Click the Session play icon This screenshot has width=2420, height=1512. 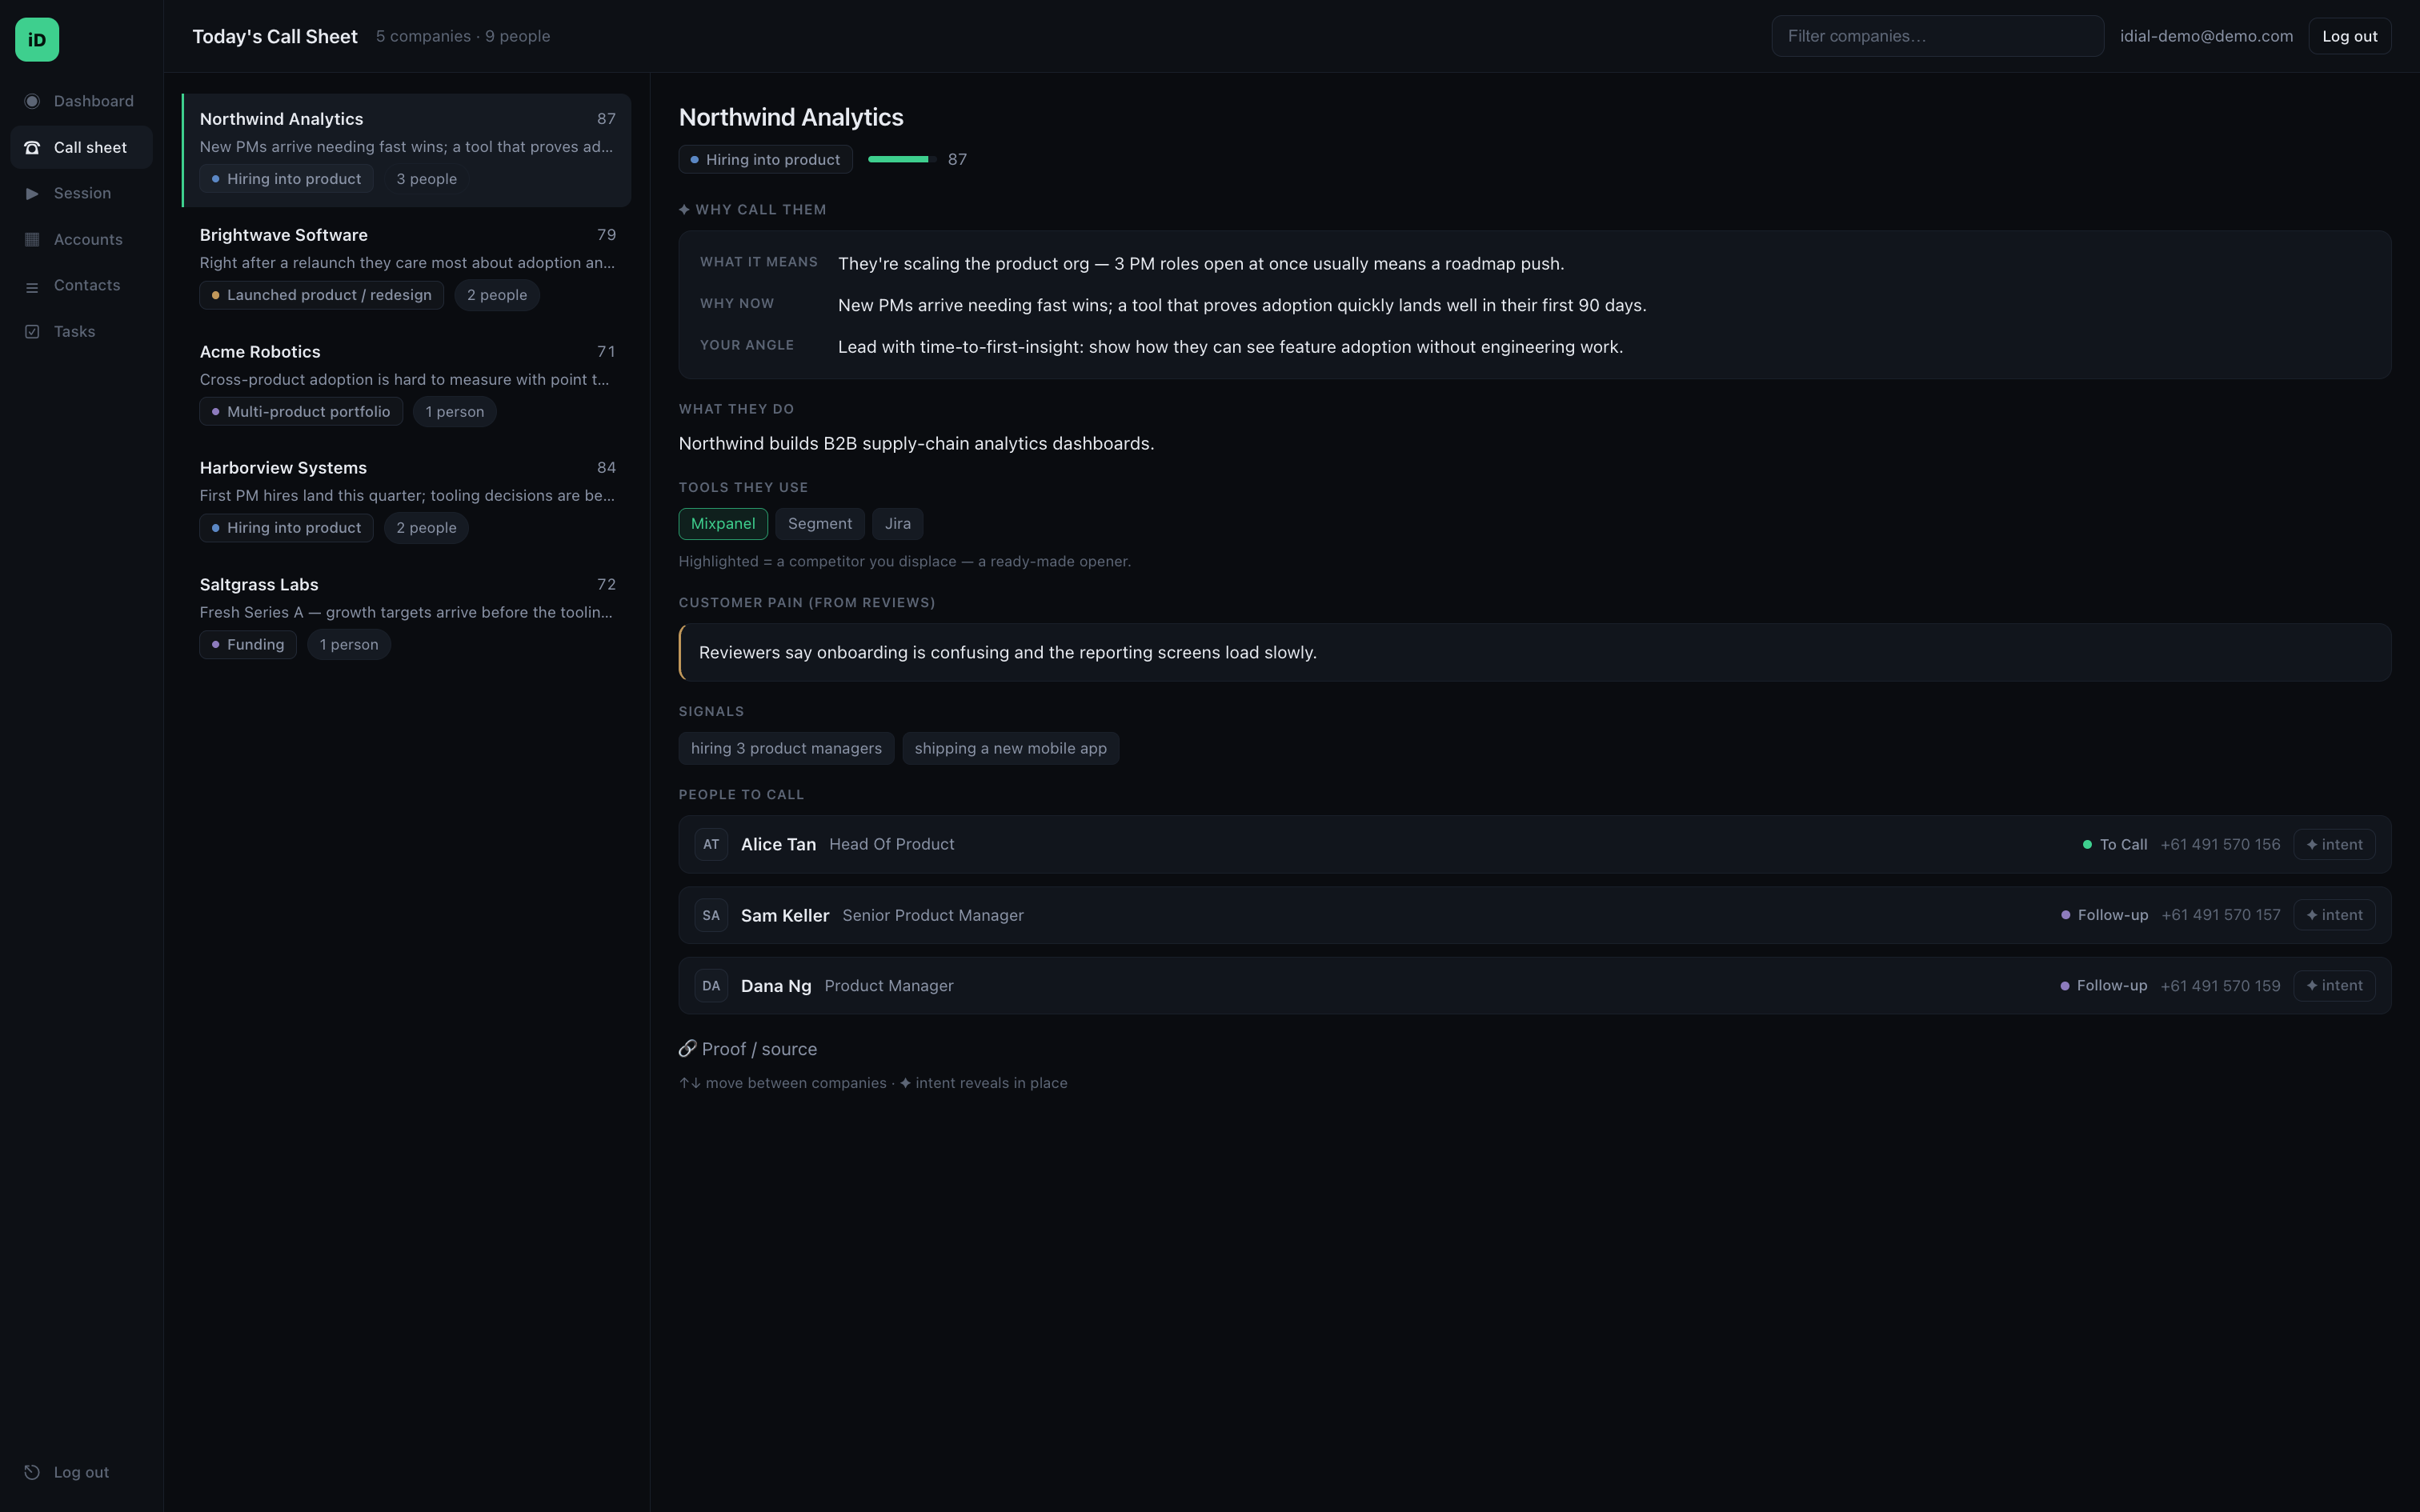pos(32,193)
